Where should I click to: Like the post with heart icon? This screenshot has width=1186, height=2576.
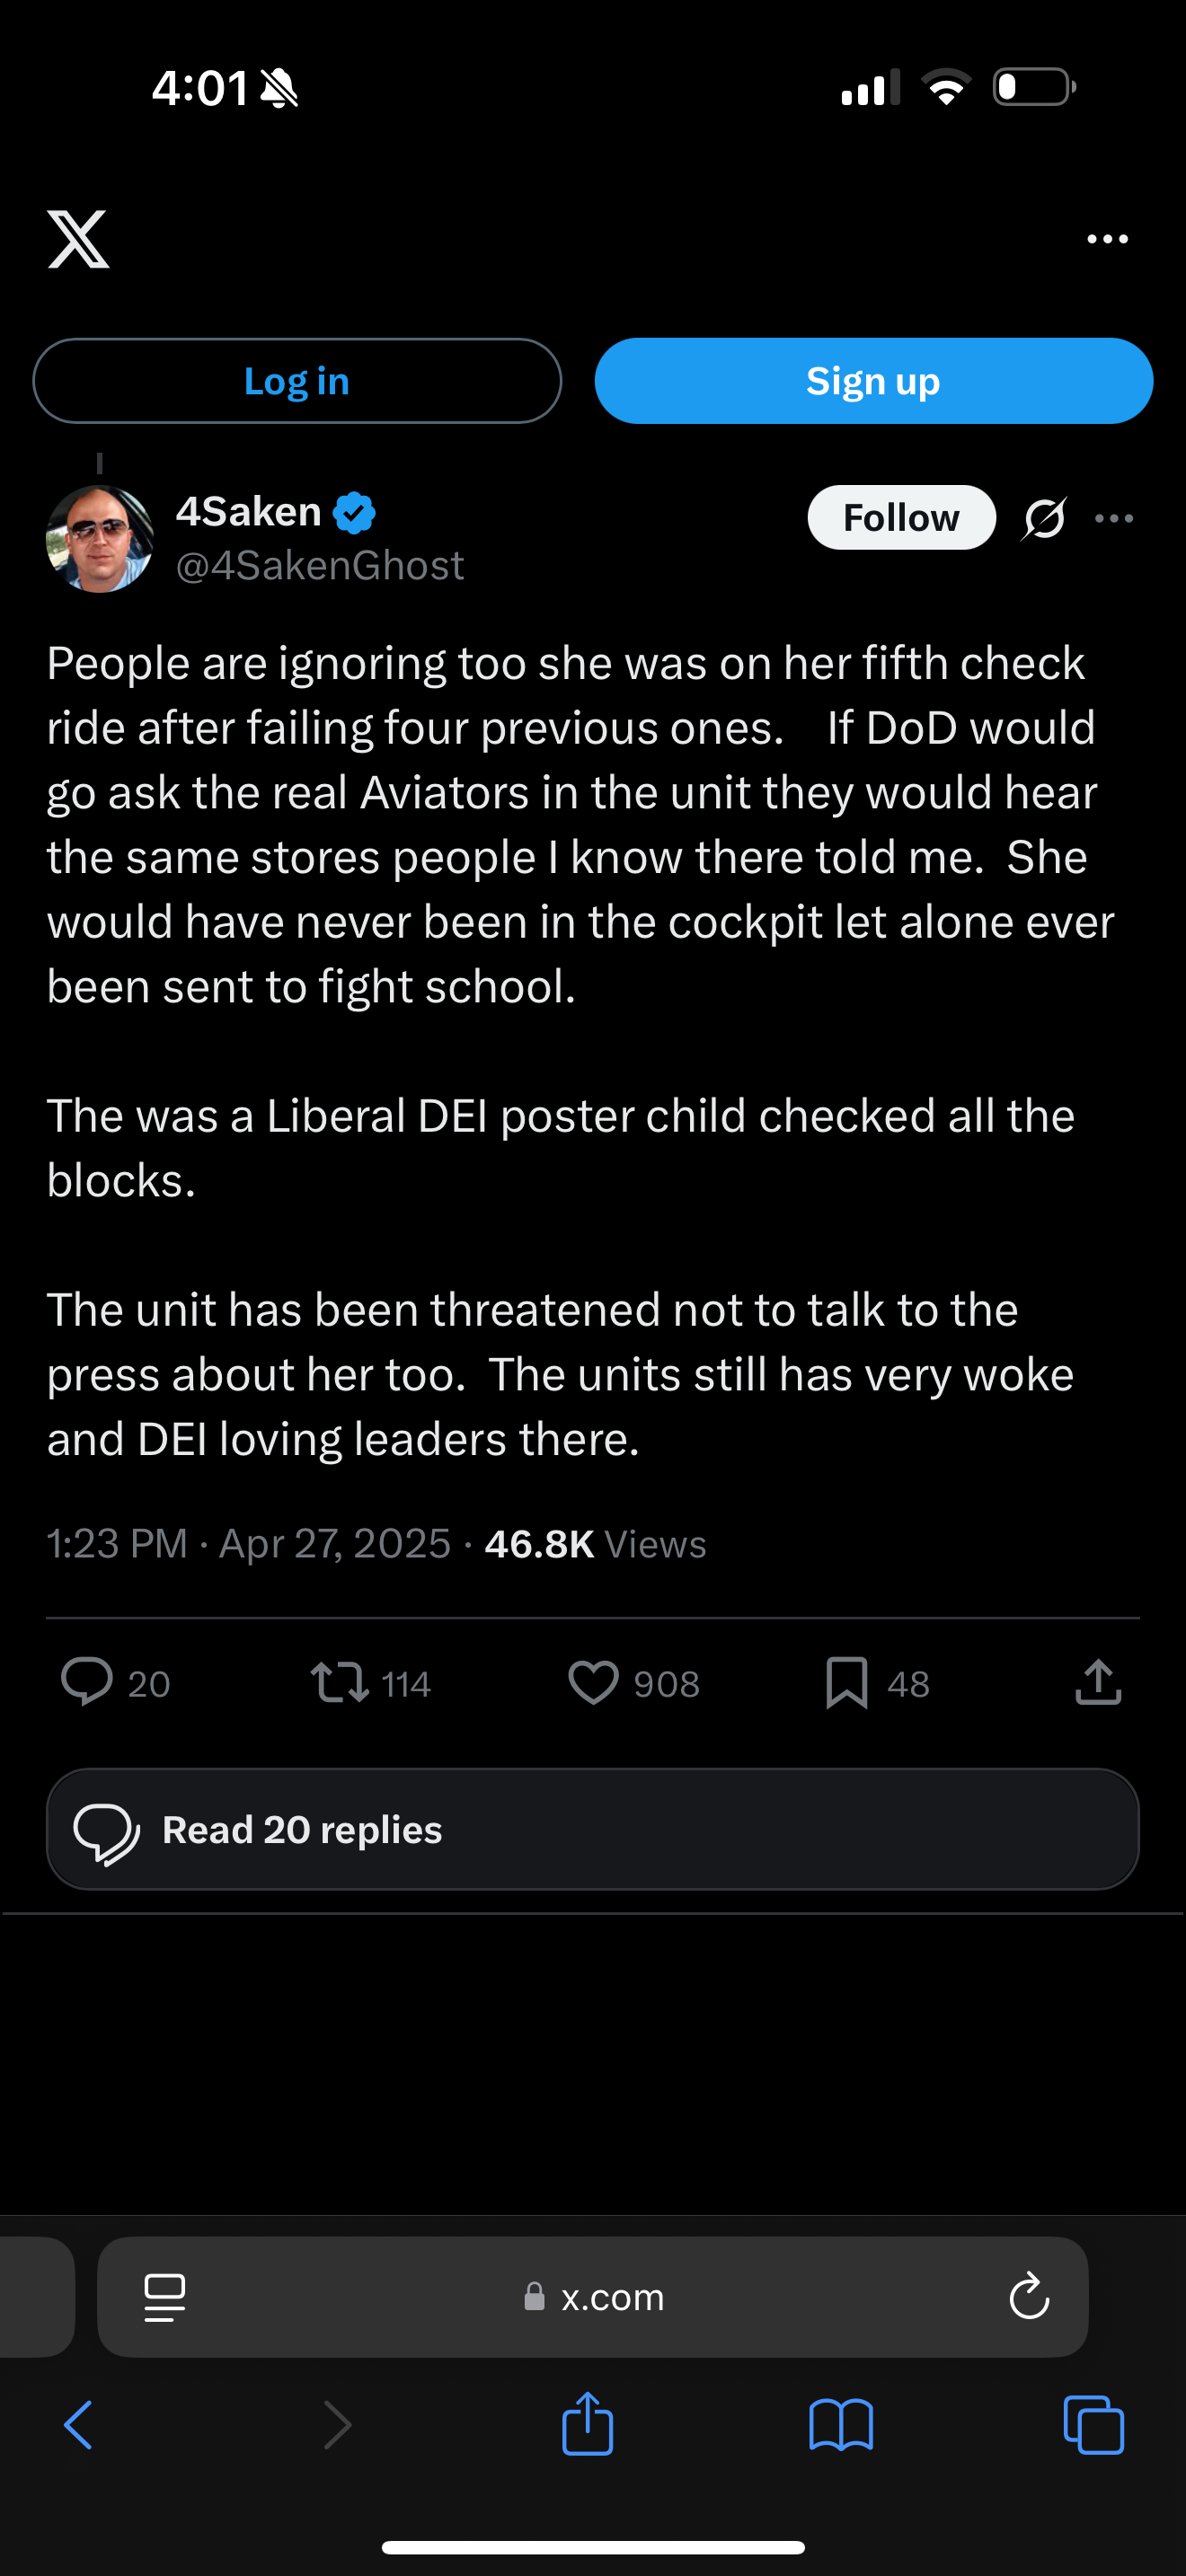593,1682
